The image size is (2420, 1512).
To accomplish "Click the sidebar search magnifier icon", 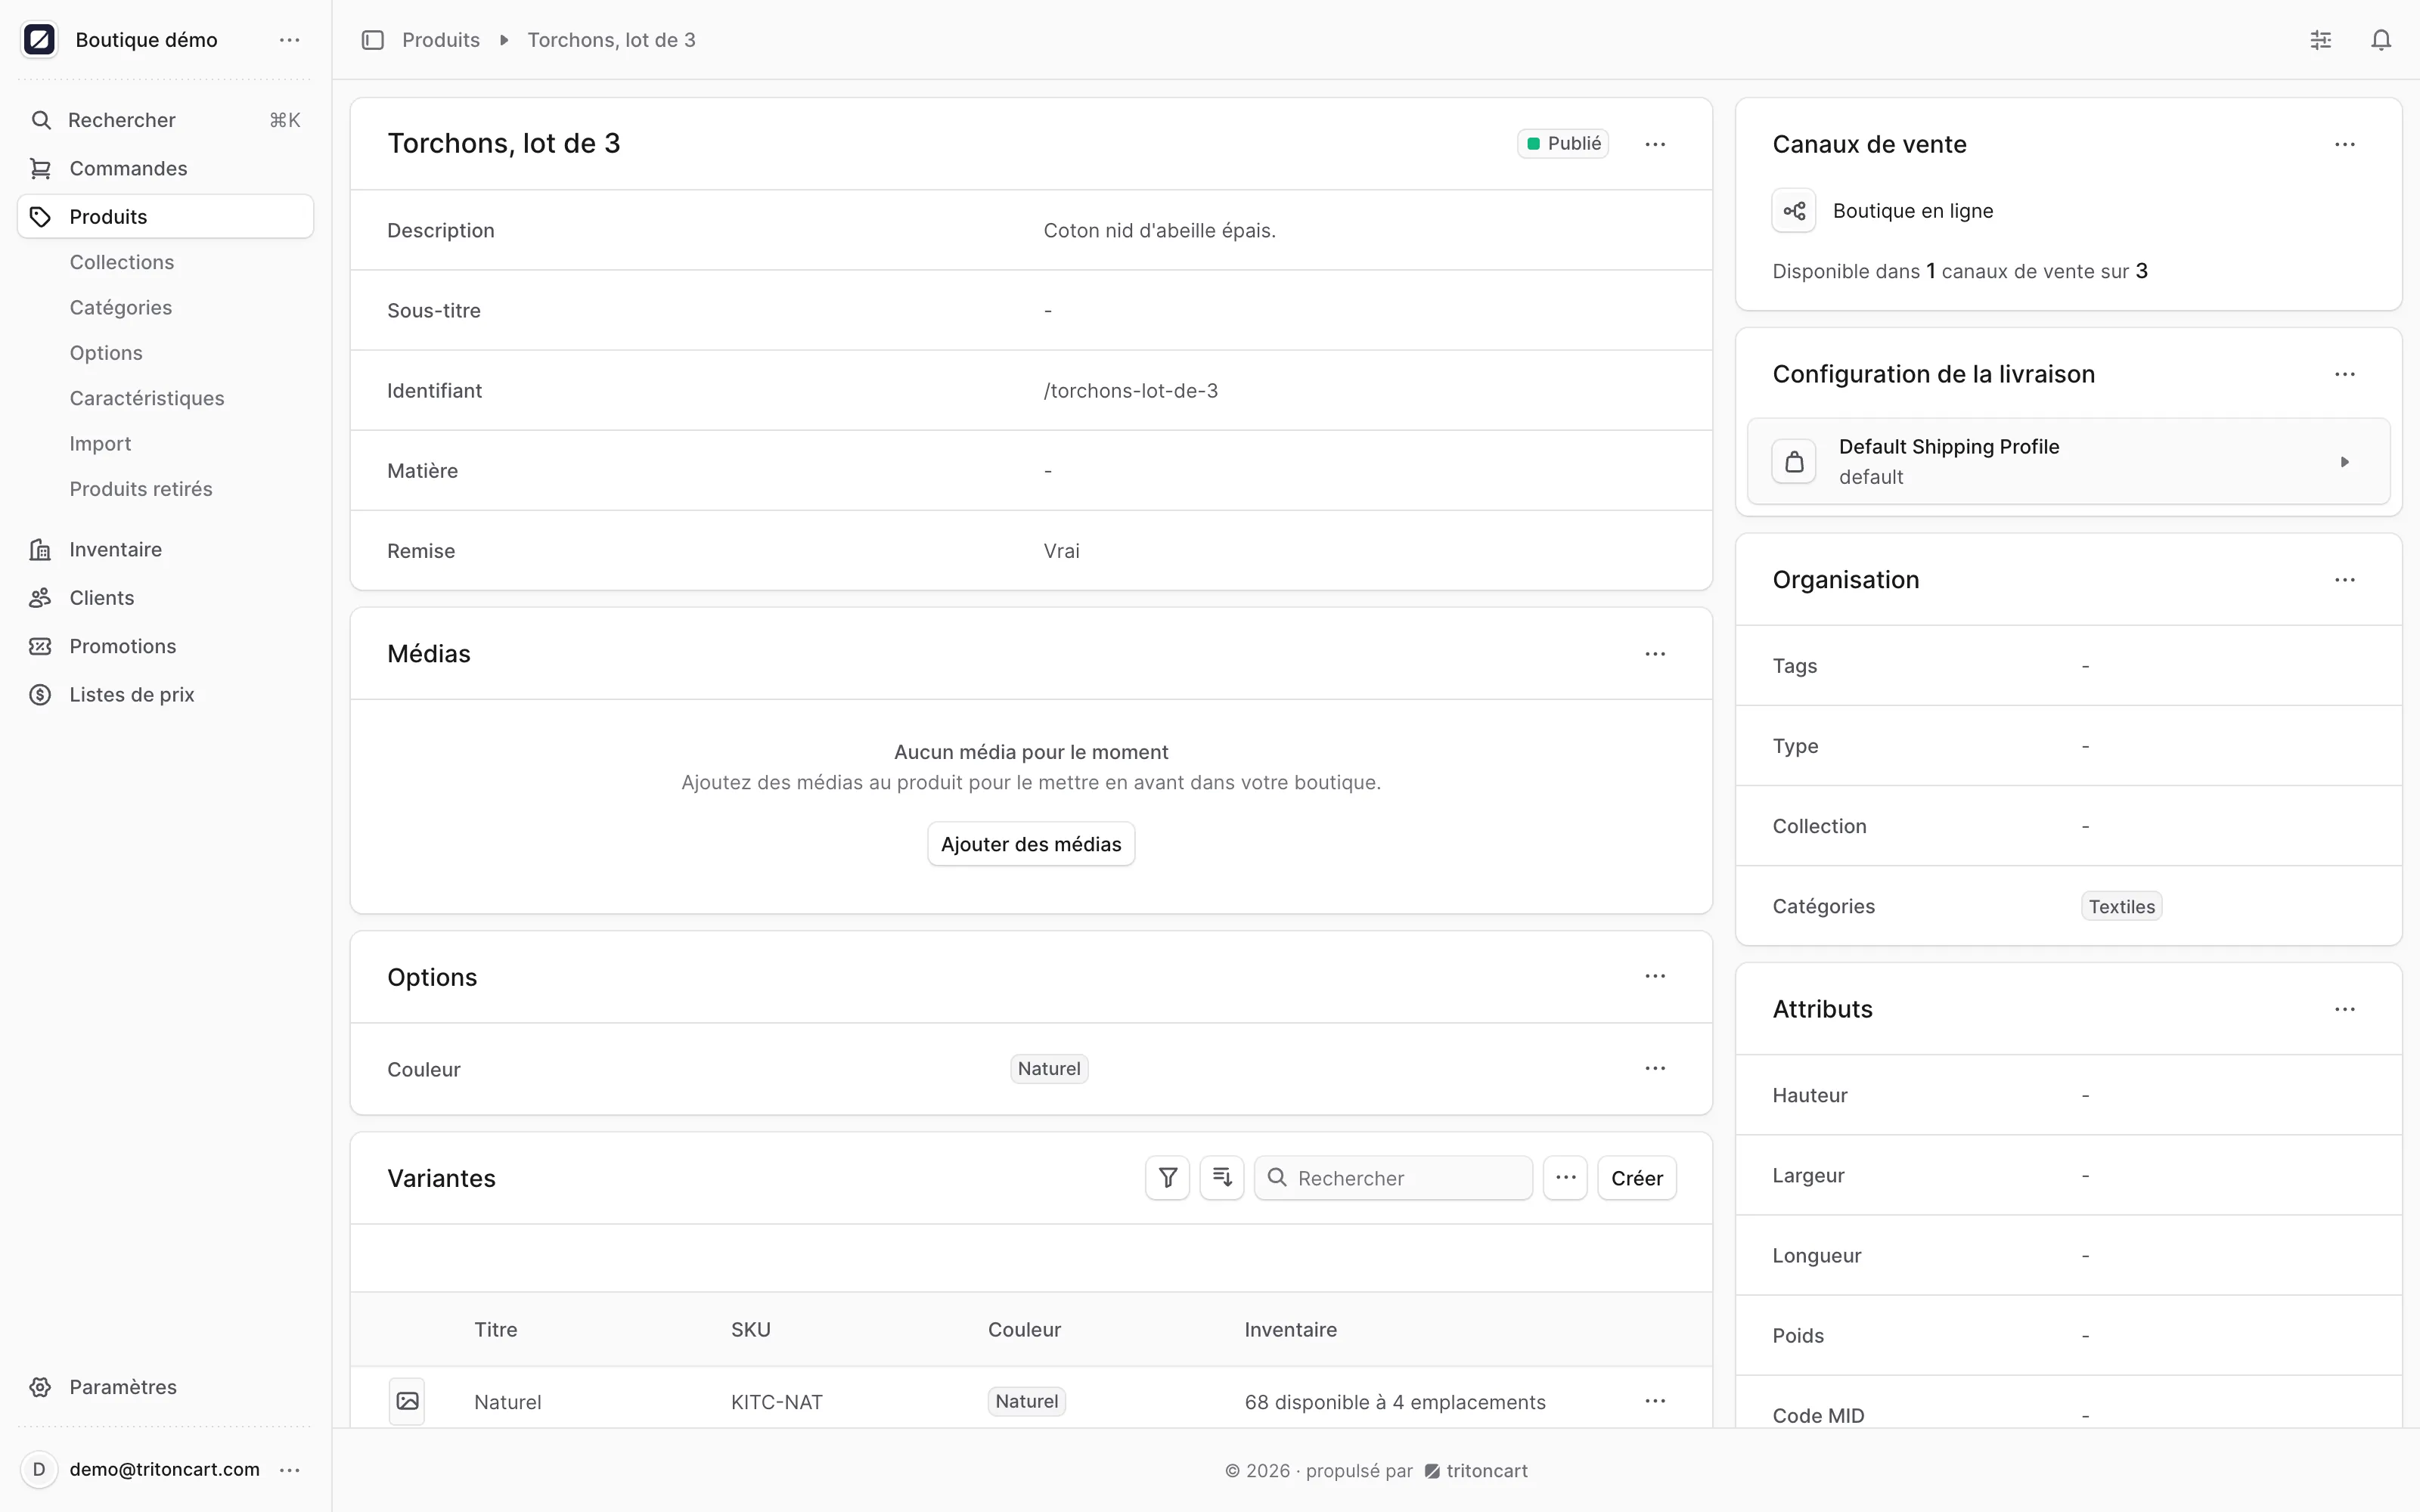I will (x=40, y=120).
